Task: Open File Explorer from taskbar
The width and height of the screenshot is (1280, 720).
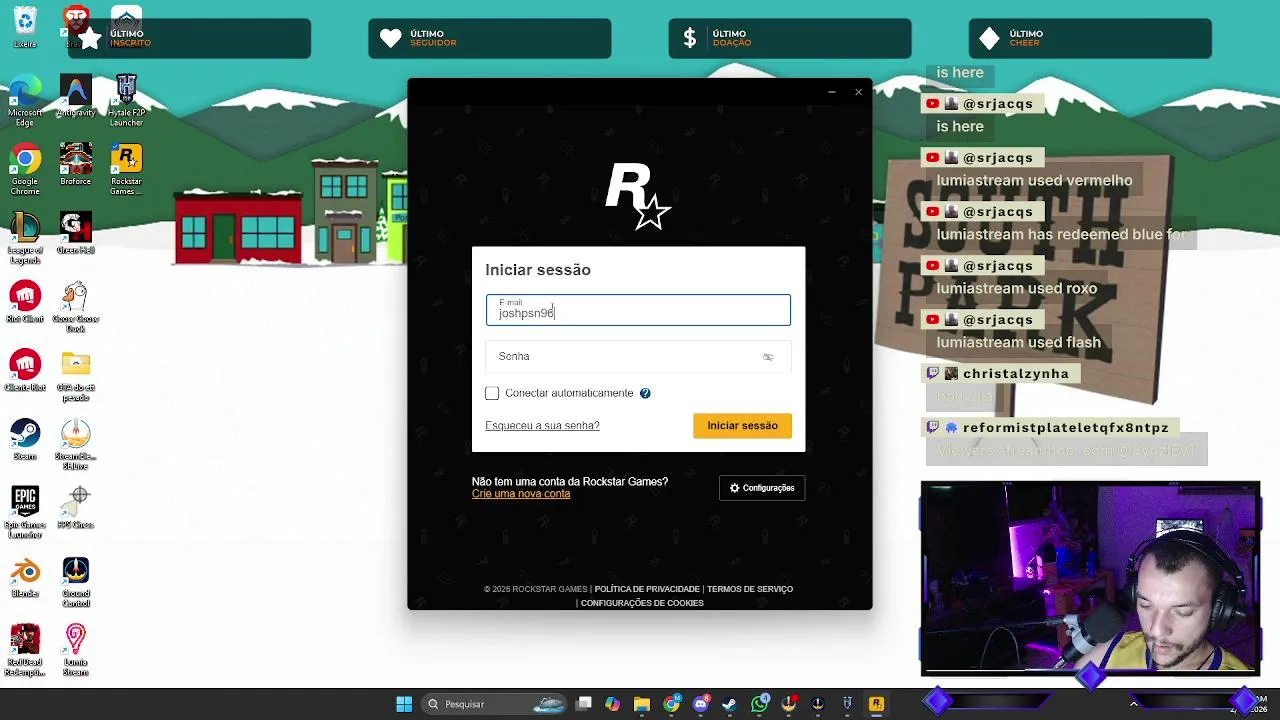Action: [642, 704]
